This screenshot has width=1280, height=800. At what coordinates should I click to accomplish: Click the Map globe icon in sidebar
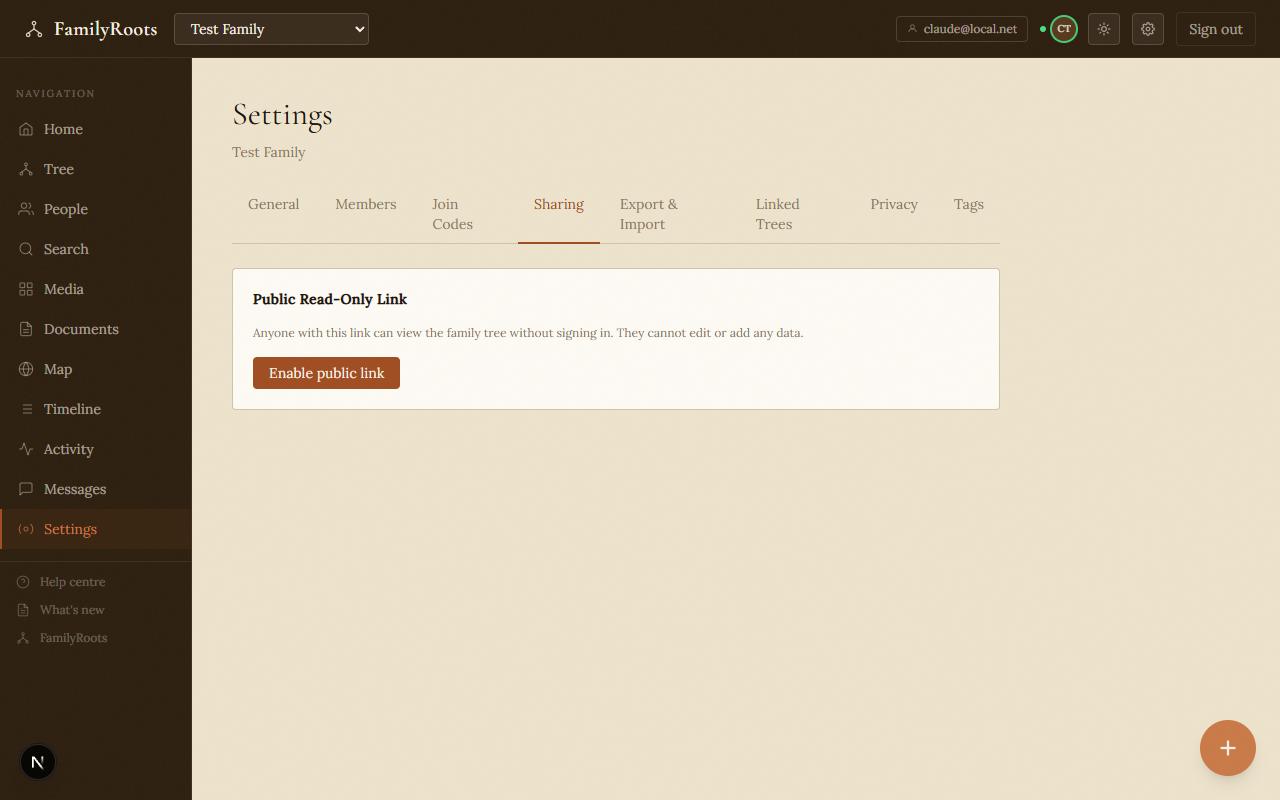[26, 369]
